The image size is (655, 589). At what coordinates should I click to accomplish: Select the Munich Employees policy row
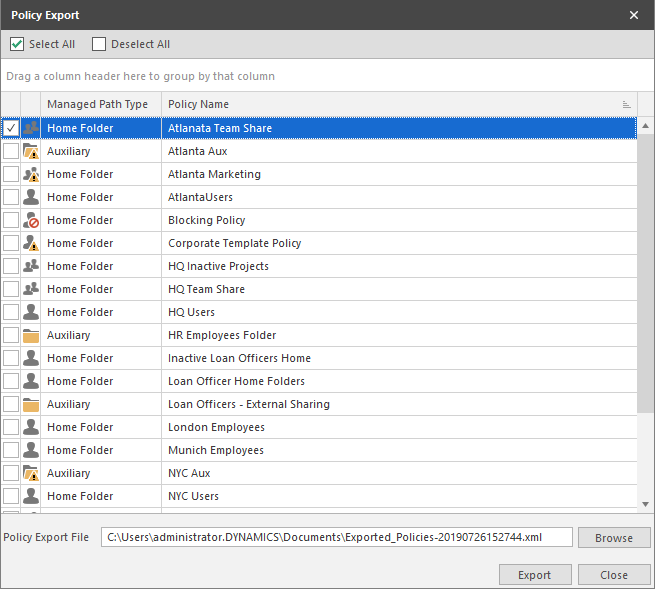[x=216, y=450]
